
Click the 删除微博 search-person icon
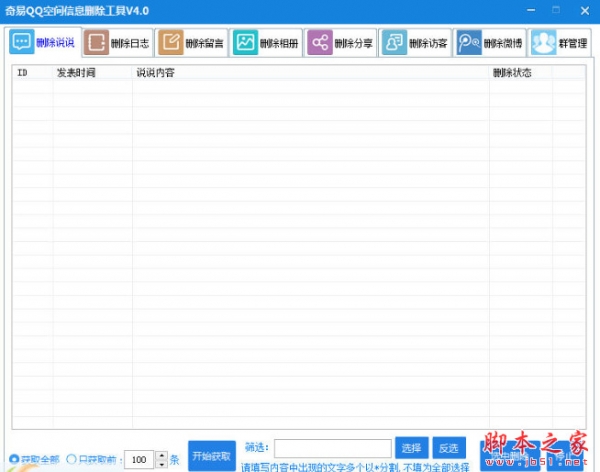coord(469,42)
